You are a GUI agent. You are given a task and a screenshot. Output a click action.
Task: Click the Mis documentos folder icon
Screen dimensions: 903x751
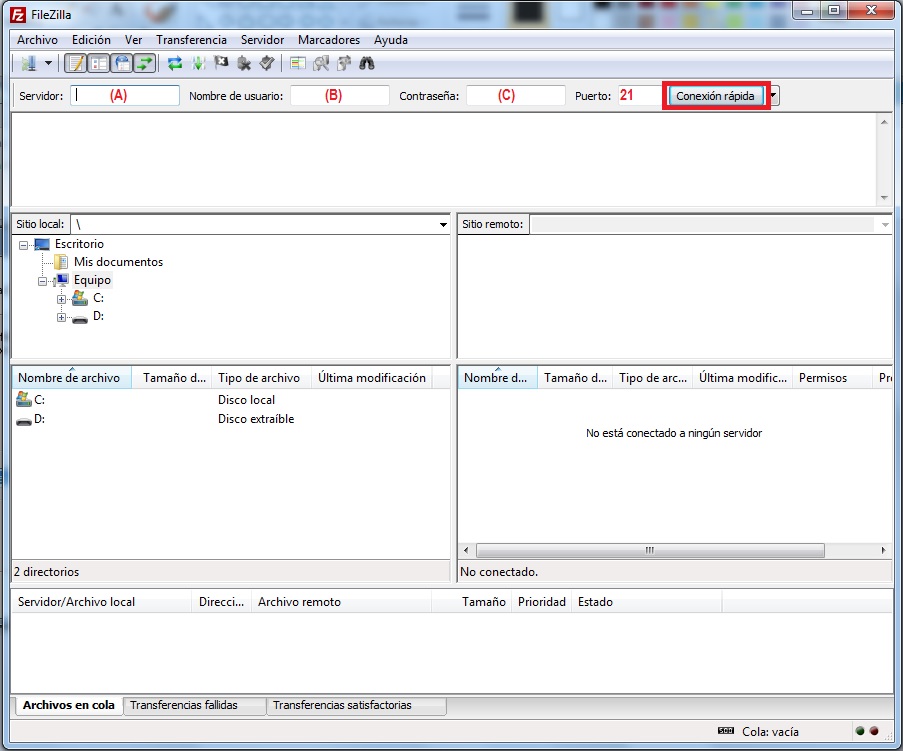coord(61,263)
